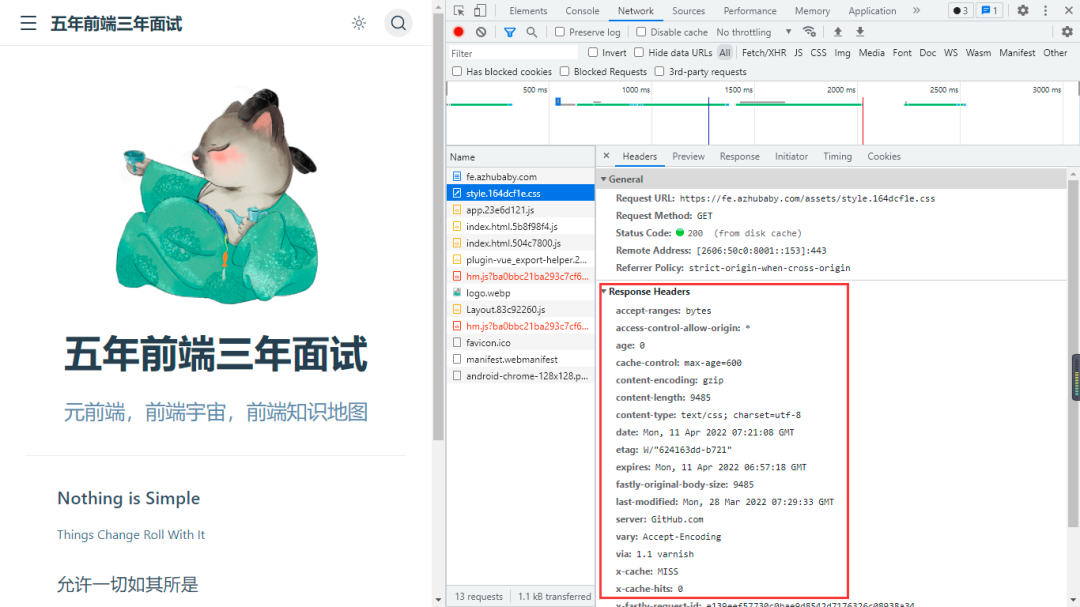
Task: Click the red load event timeline marker
Action: pos(862,121)
